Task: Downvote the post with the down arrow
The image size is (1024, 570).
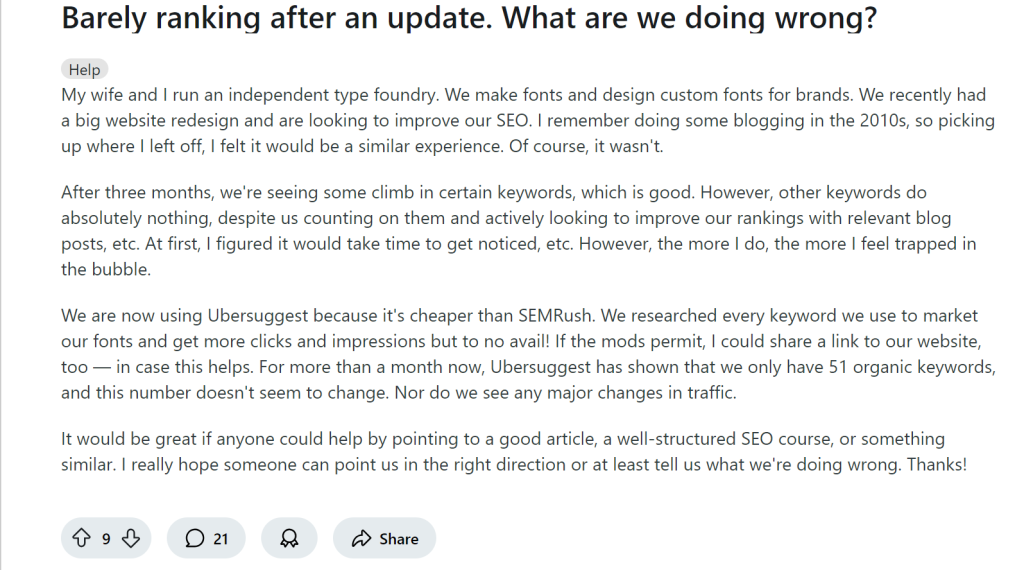Action: 131,538
